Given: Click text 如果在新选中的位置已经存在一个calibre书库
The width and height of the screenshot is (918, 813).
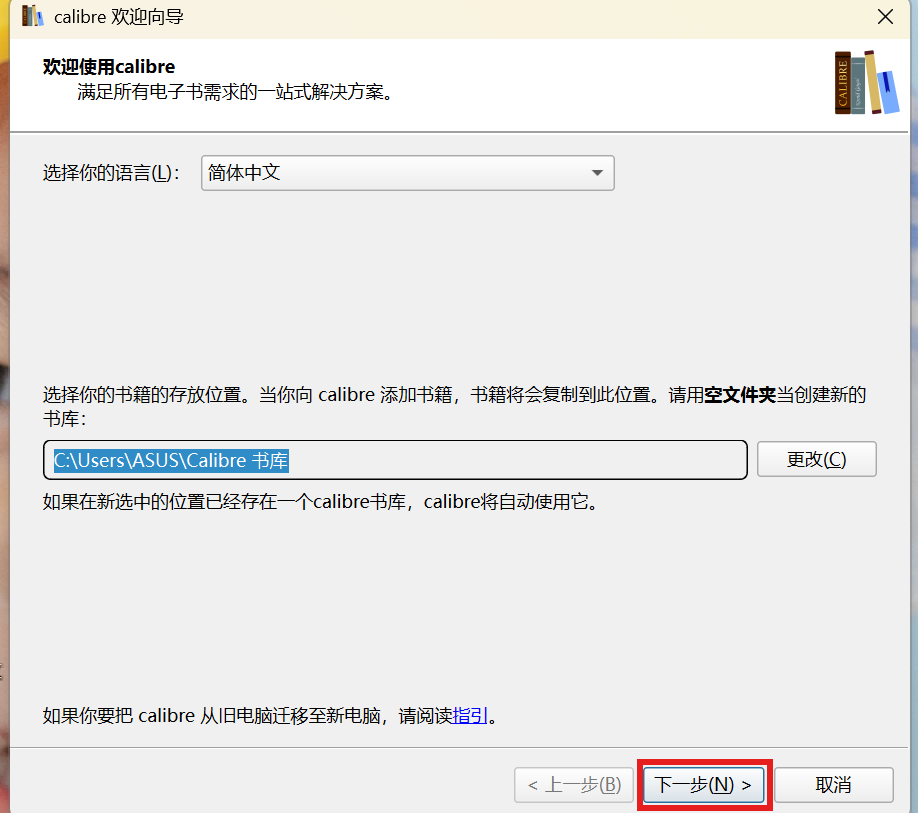Looking at the screenshot, I should (x=224, y=502).
